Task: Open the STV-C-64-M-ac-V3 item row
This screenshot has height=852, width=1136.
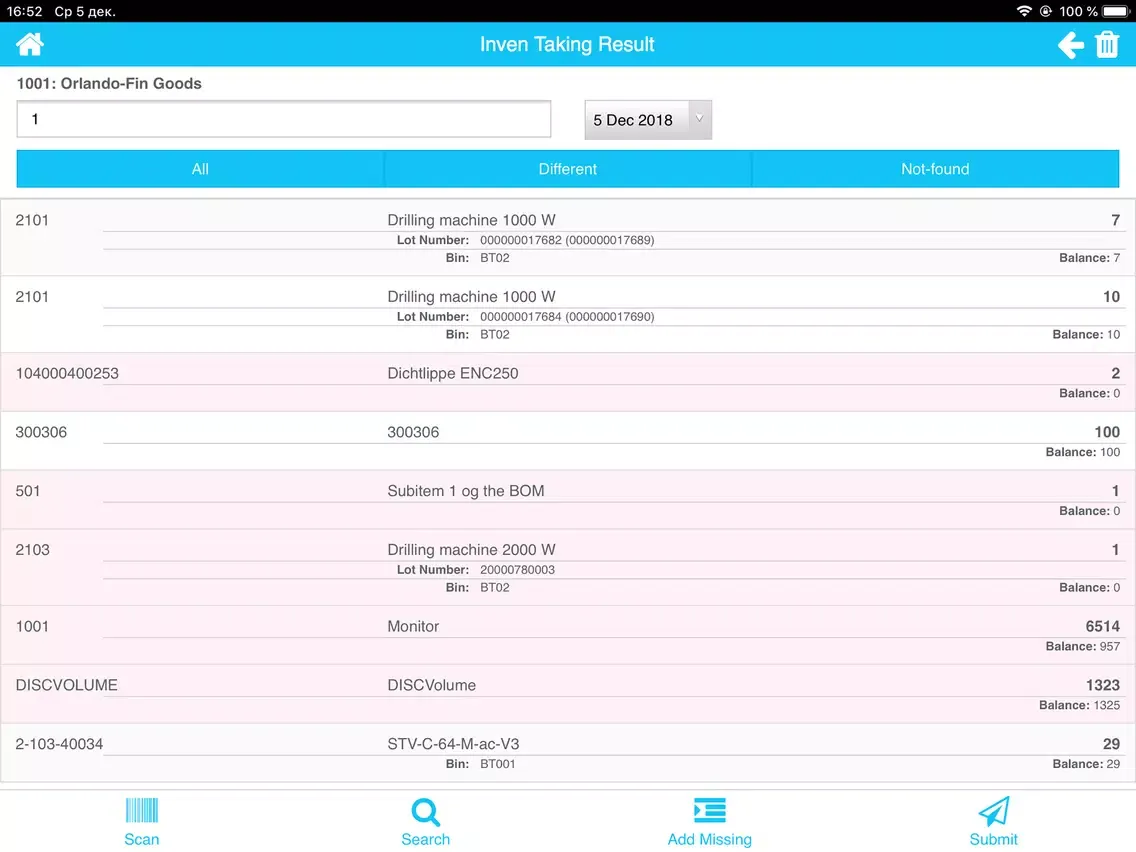Action: 567,753
